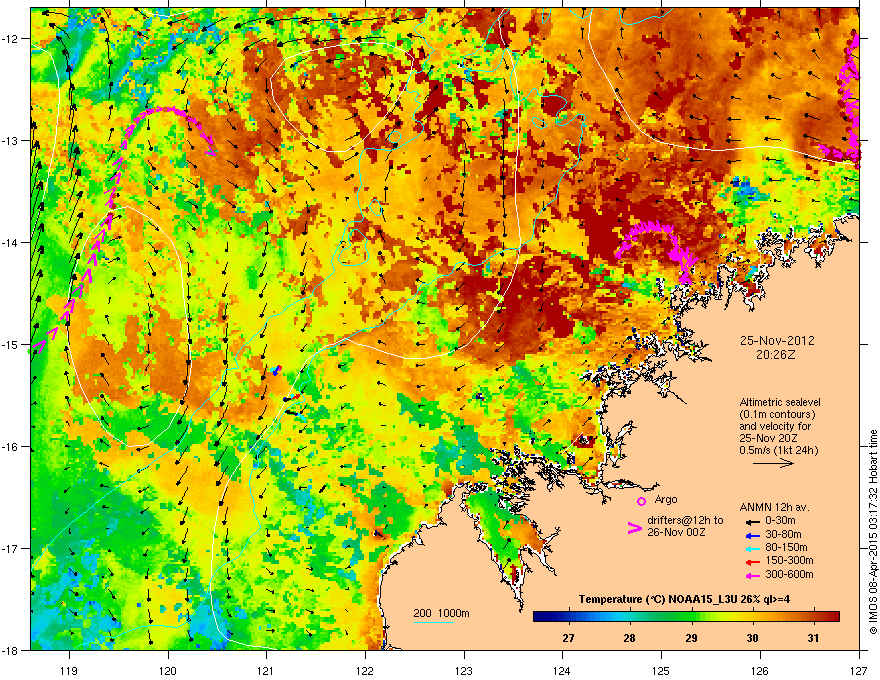Click the longitude axis label 127
Screen dimensions: 880x680
pyautogui.click(x=859, y=670)
